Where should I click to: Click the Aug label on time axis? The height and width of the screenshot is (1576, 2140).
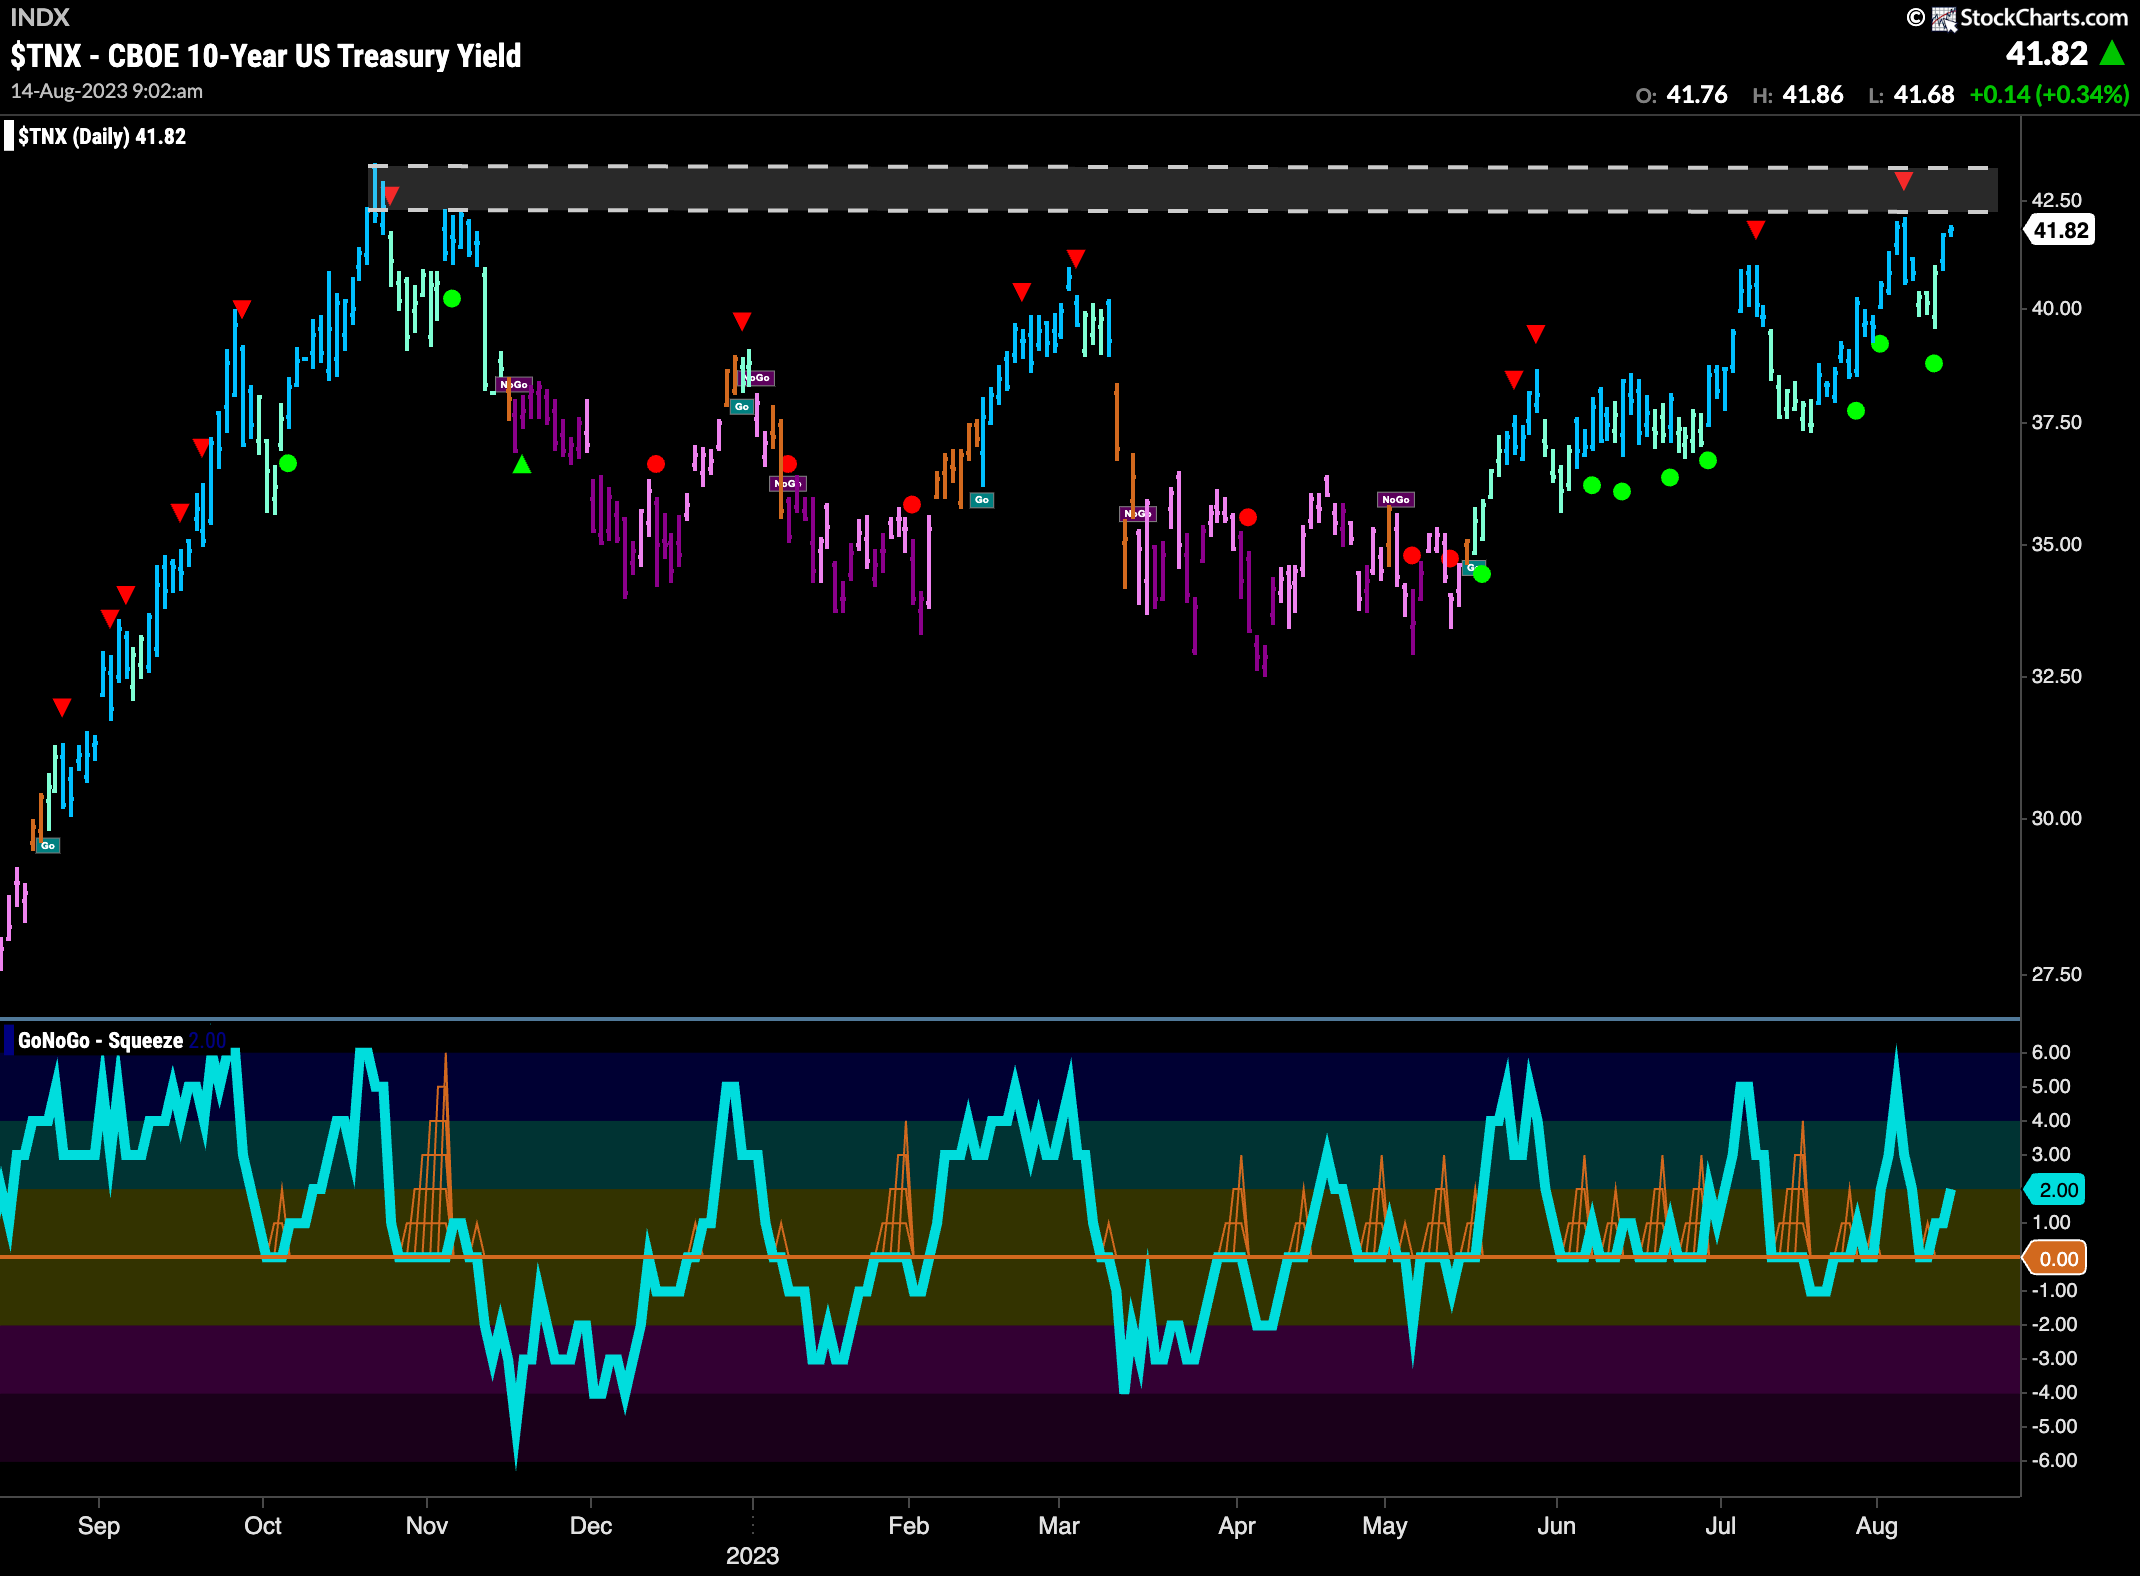(x=1877, y=1526)
